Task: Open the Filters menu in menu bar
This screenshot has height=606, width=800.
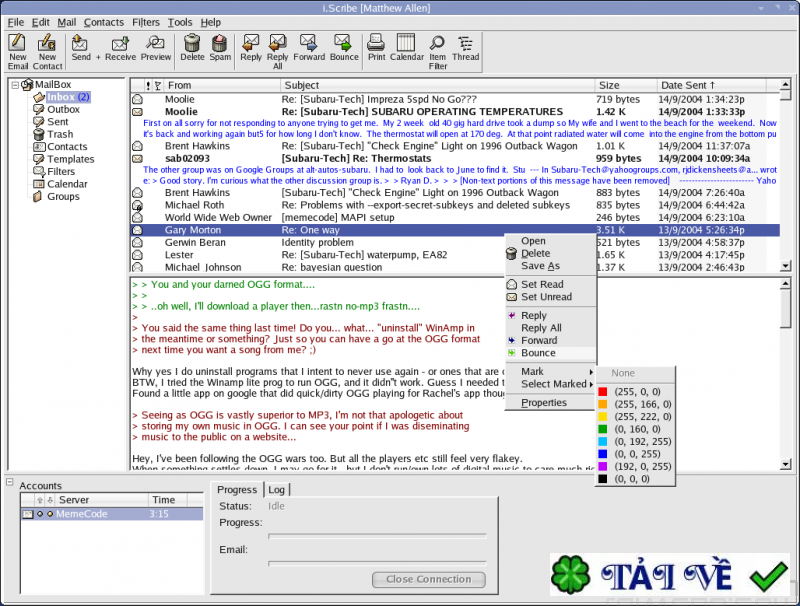Action: (x=145, y=22)
